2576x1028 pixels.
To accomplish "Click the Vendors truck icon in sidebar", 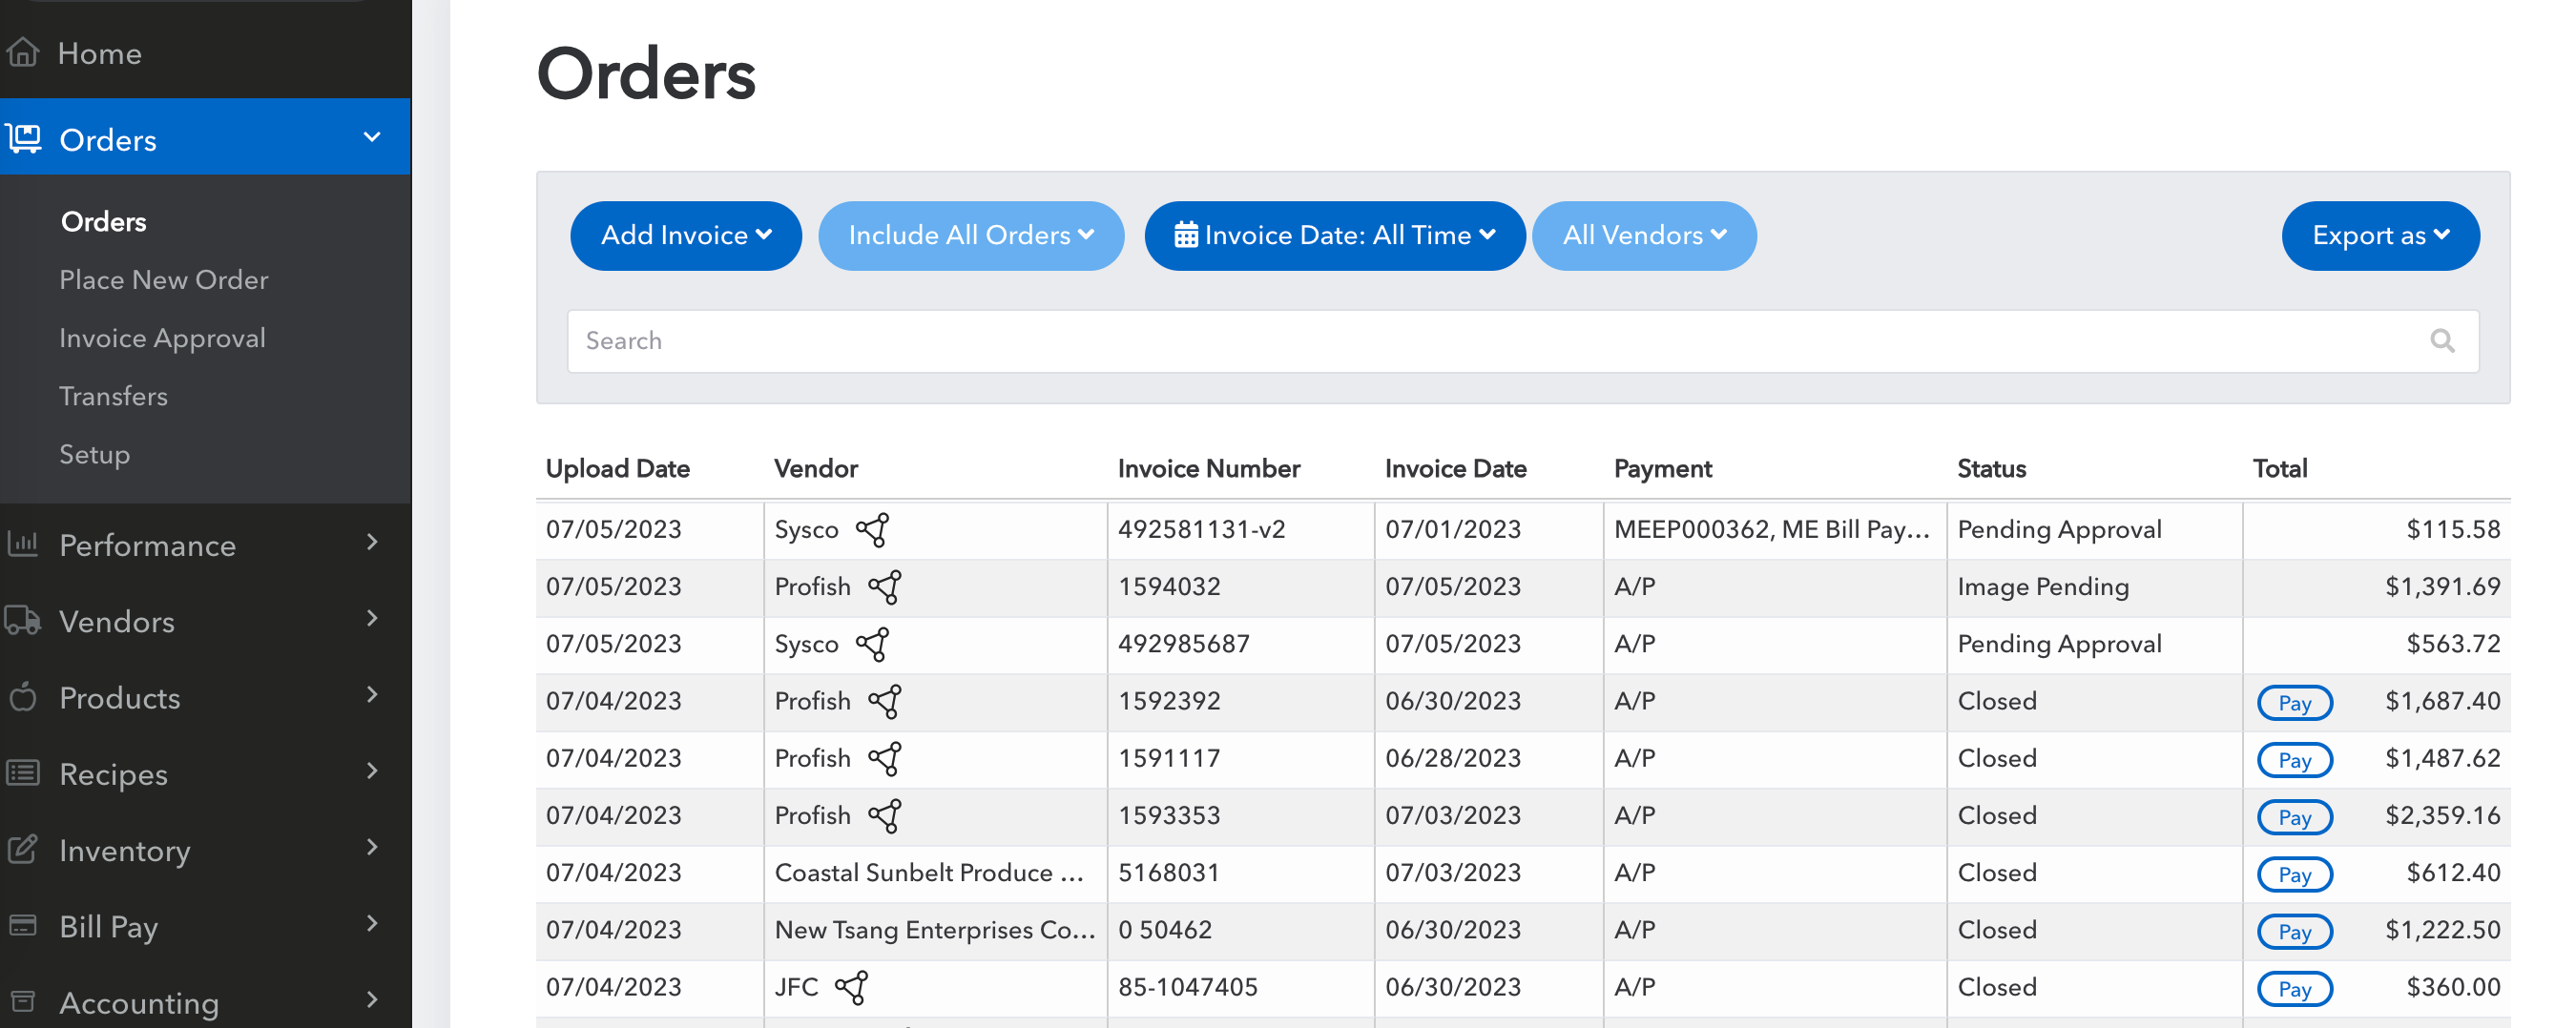I will click(23, 621).
